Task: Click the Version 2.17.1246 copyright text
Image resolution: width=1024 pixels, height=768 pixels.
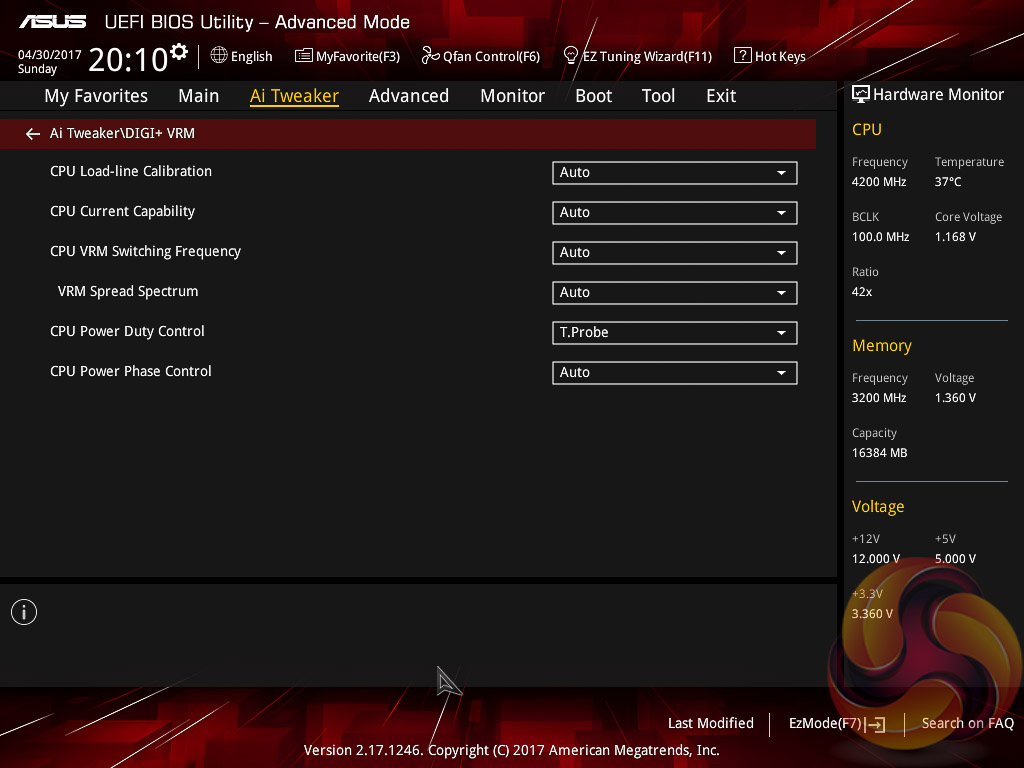Action: tap(511, 750)
